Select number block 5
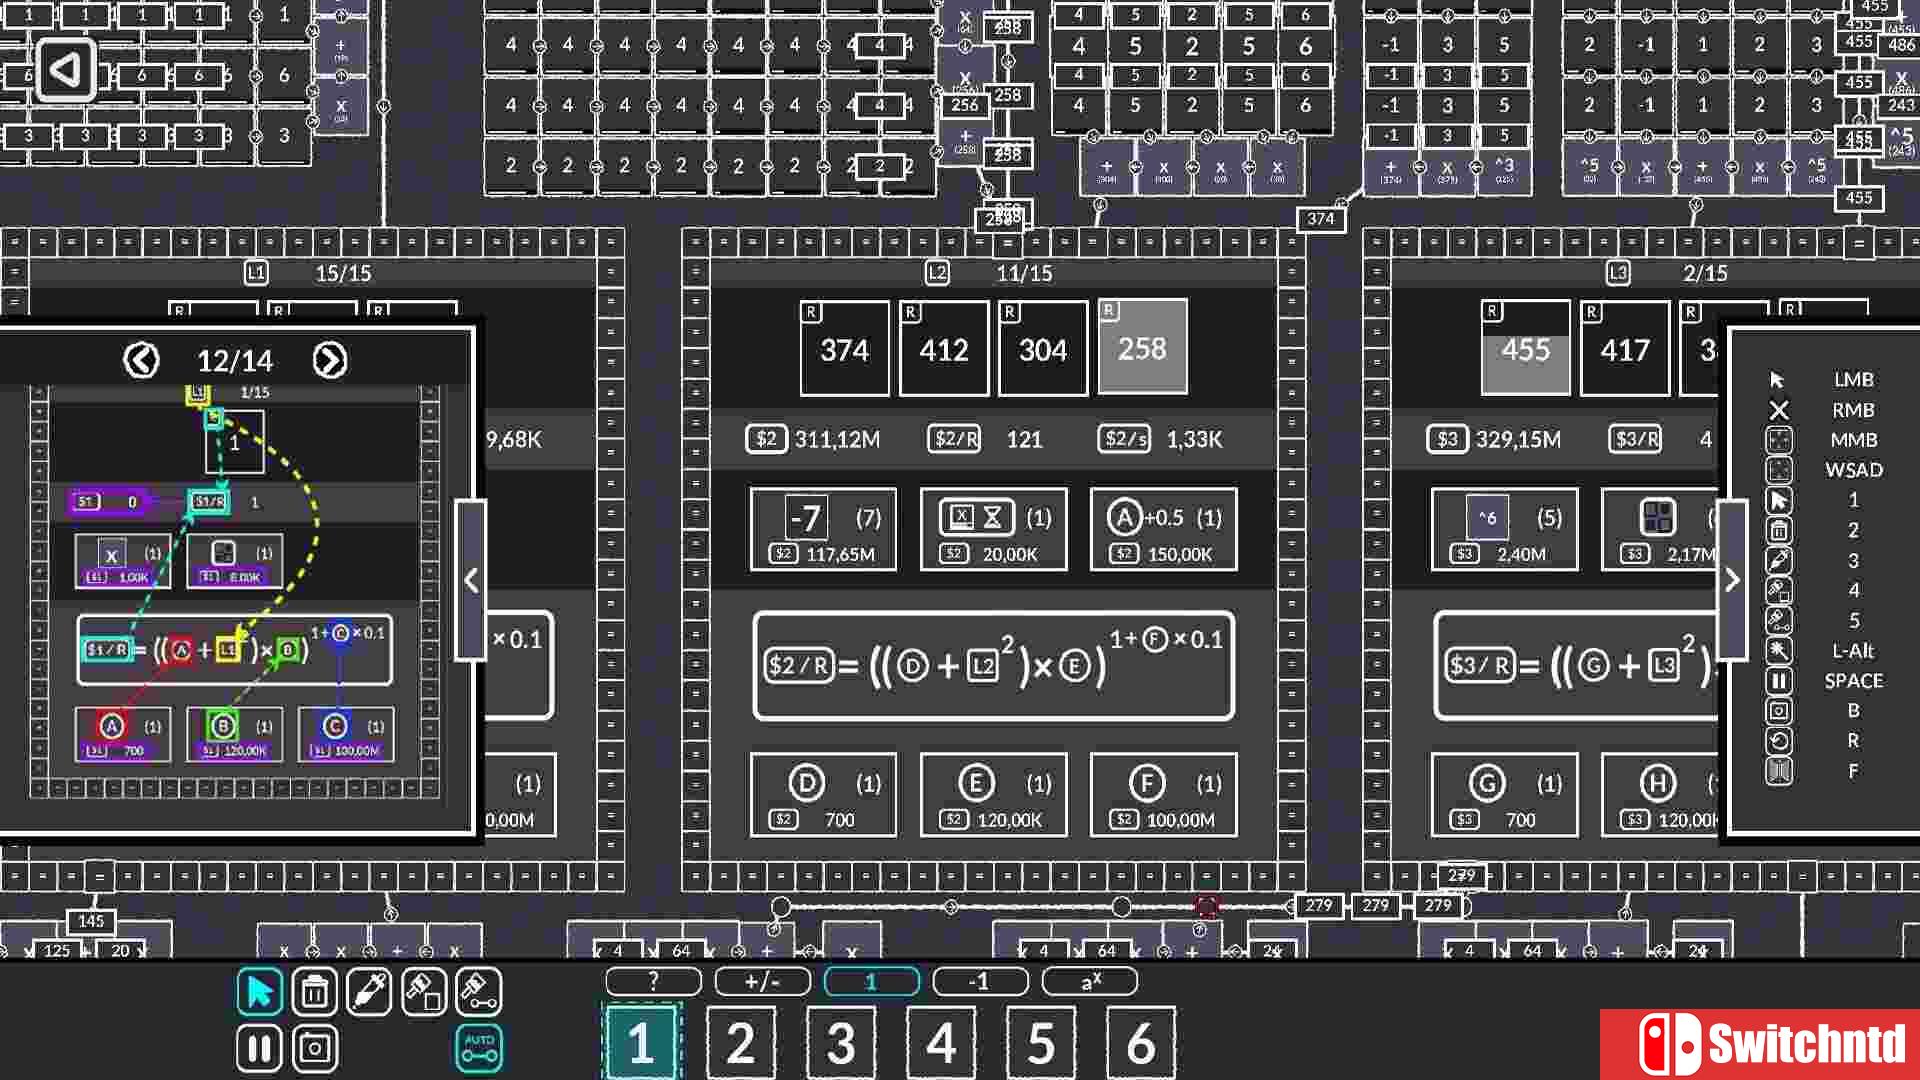 pyautogui.click(x=1041, y=1043)
